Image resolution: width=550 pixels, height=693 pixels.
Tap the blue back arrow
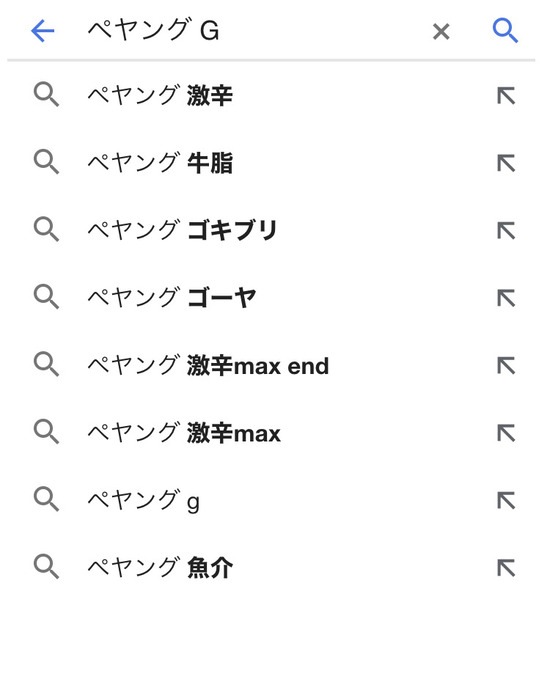tap(42, 31)
